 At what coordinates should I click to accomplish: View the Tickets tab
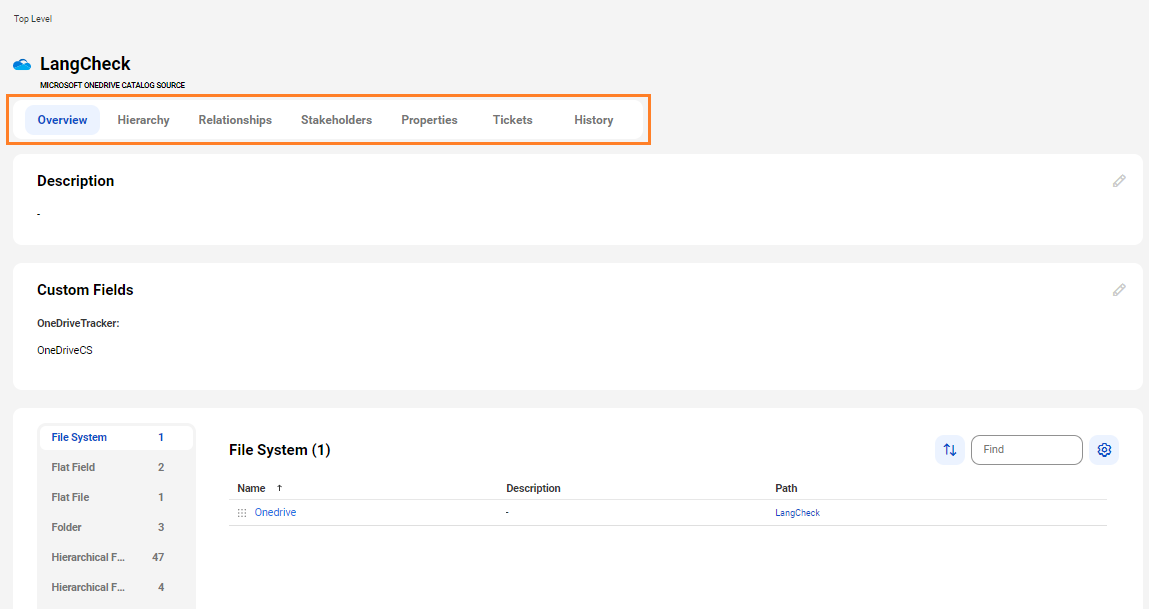pyautogui.click(x=512, y=120)
